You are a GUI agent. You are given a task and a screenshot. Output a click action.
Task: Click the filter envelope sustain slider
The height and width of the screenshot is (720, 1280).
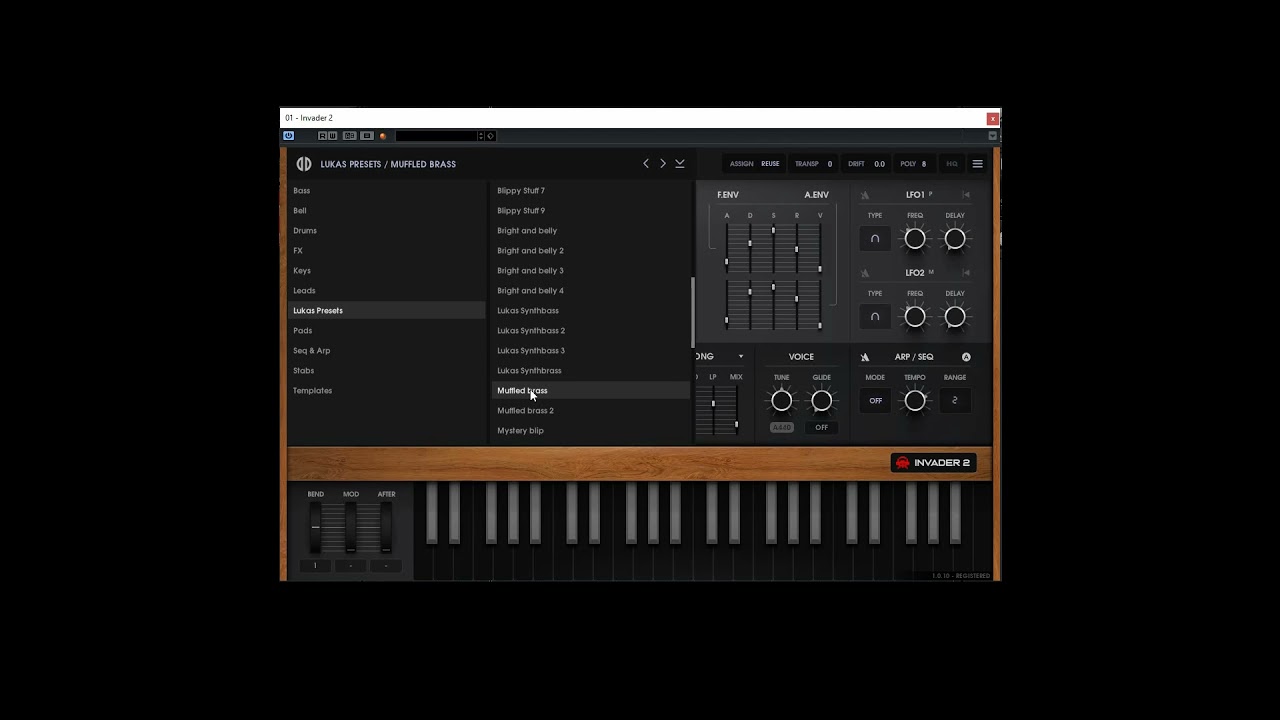point(773,248)
